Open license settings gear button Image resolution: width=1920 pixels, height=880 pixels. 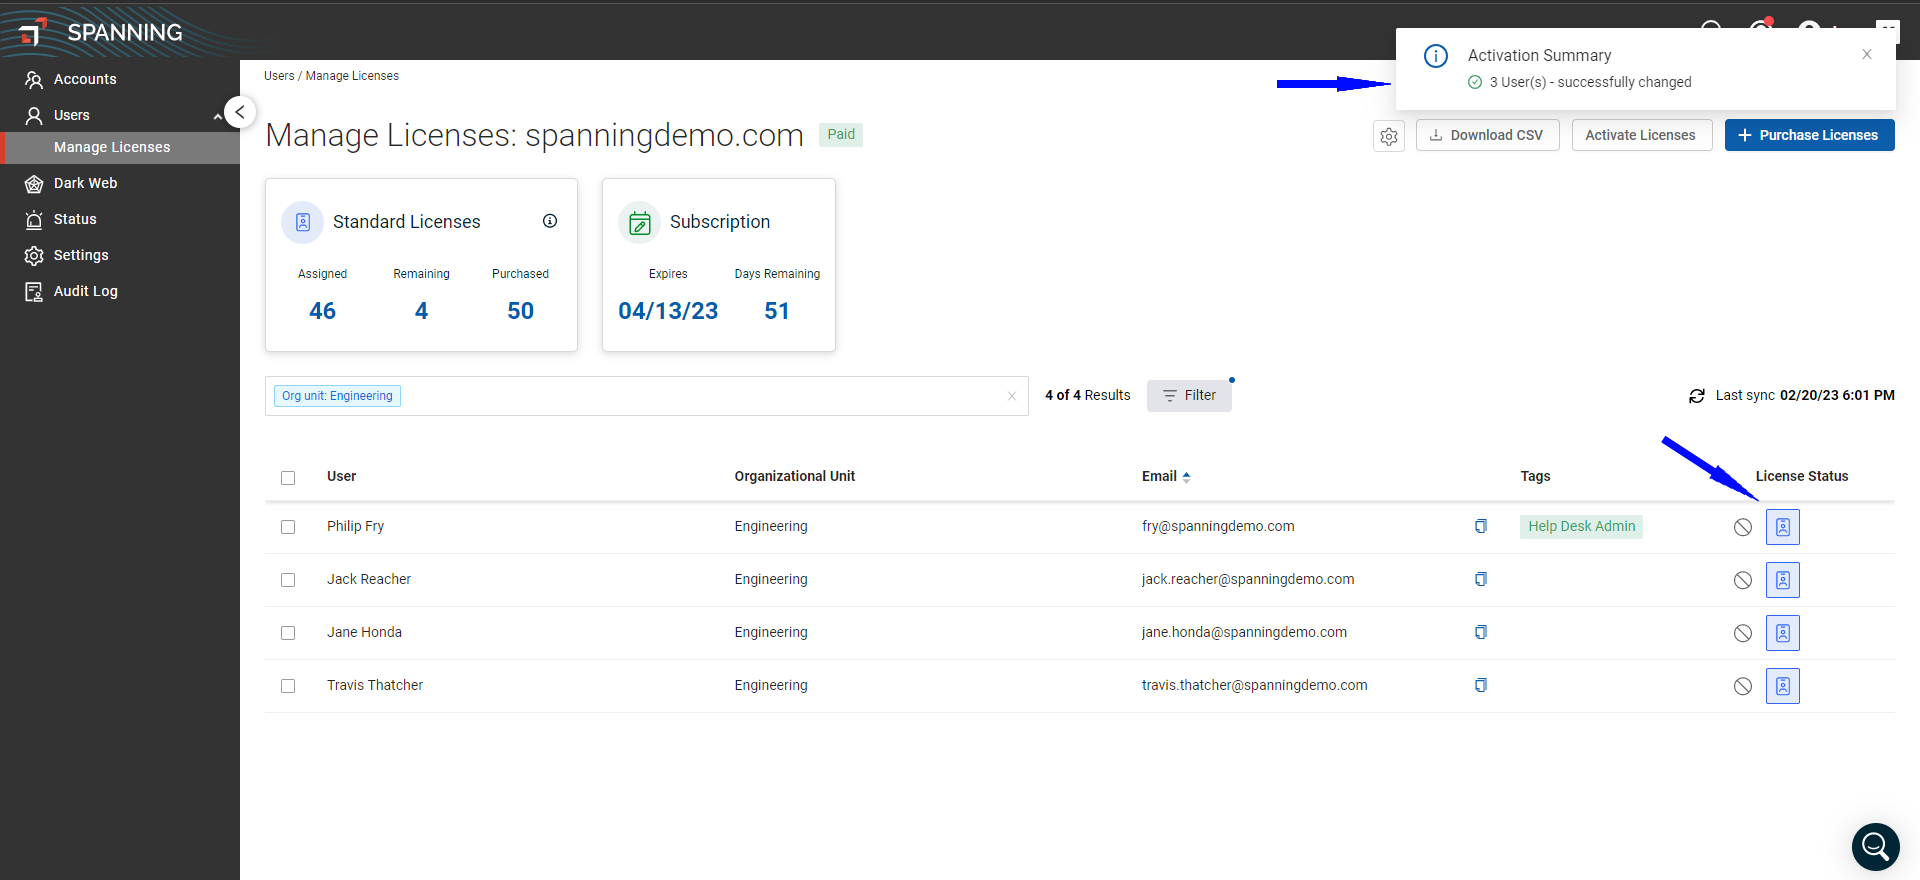[x=1389, y=136]
